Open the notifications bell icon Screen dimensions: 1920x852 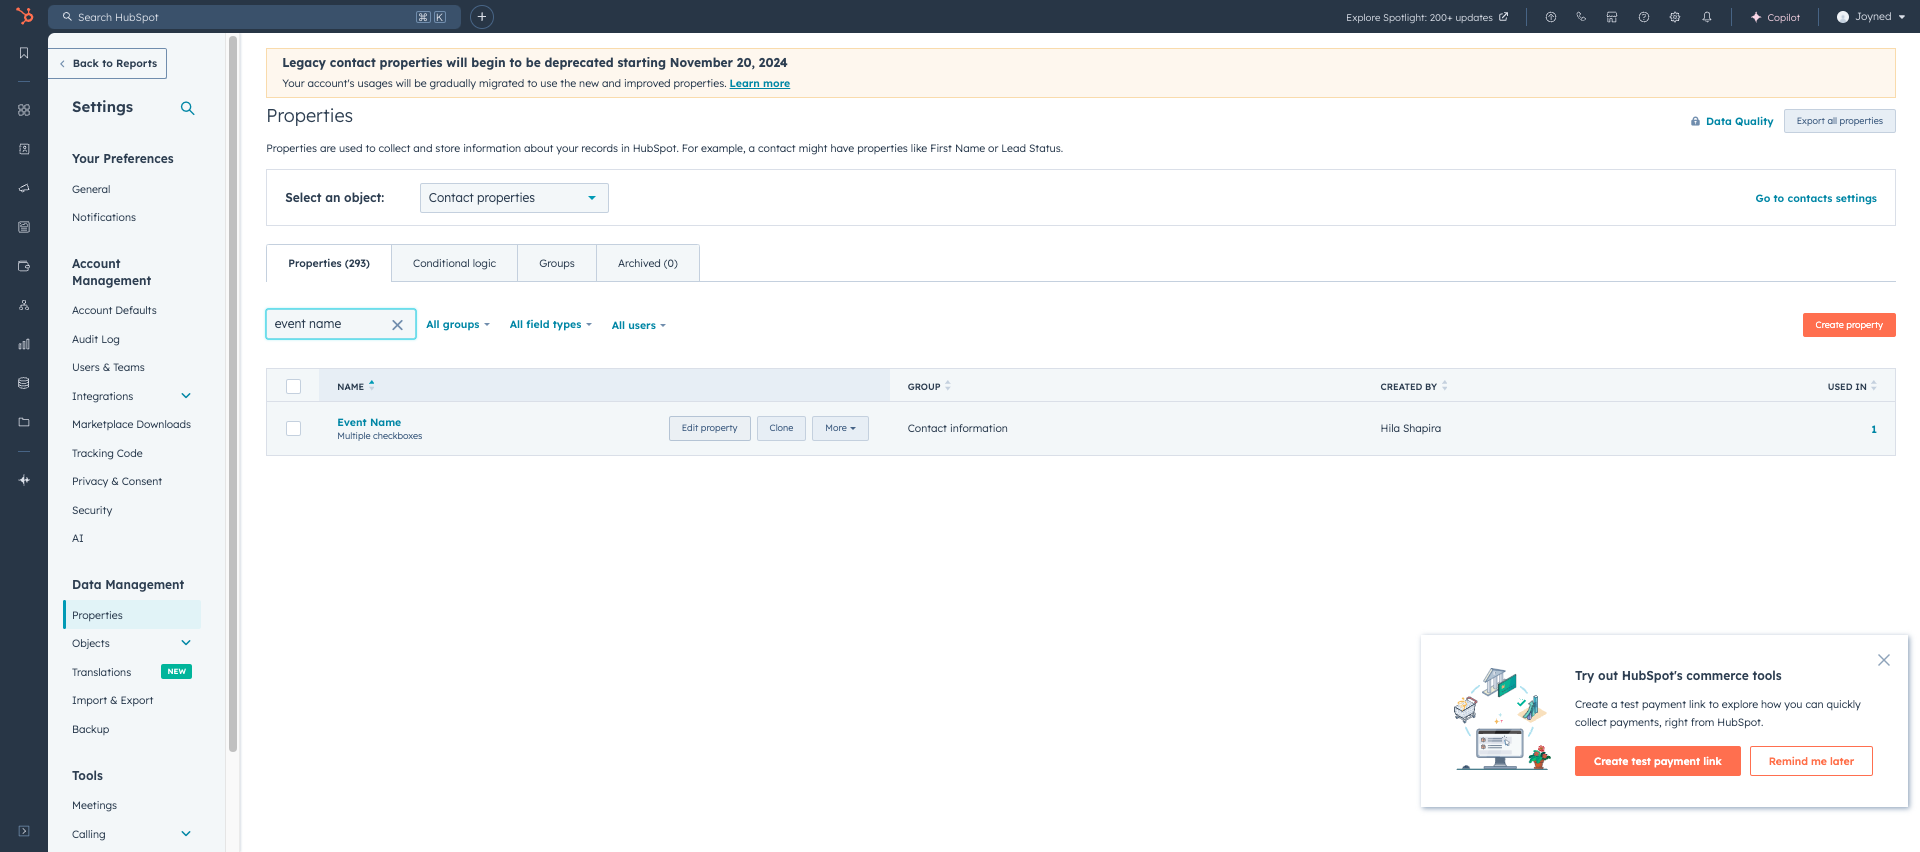tap(1707, 17)
